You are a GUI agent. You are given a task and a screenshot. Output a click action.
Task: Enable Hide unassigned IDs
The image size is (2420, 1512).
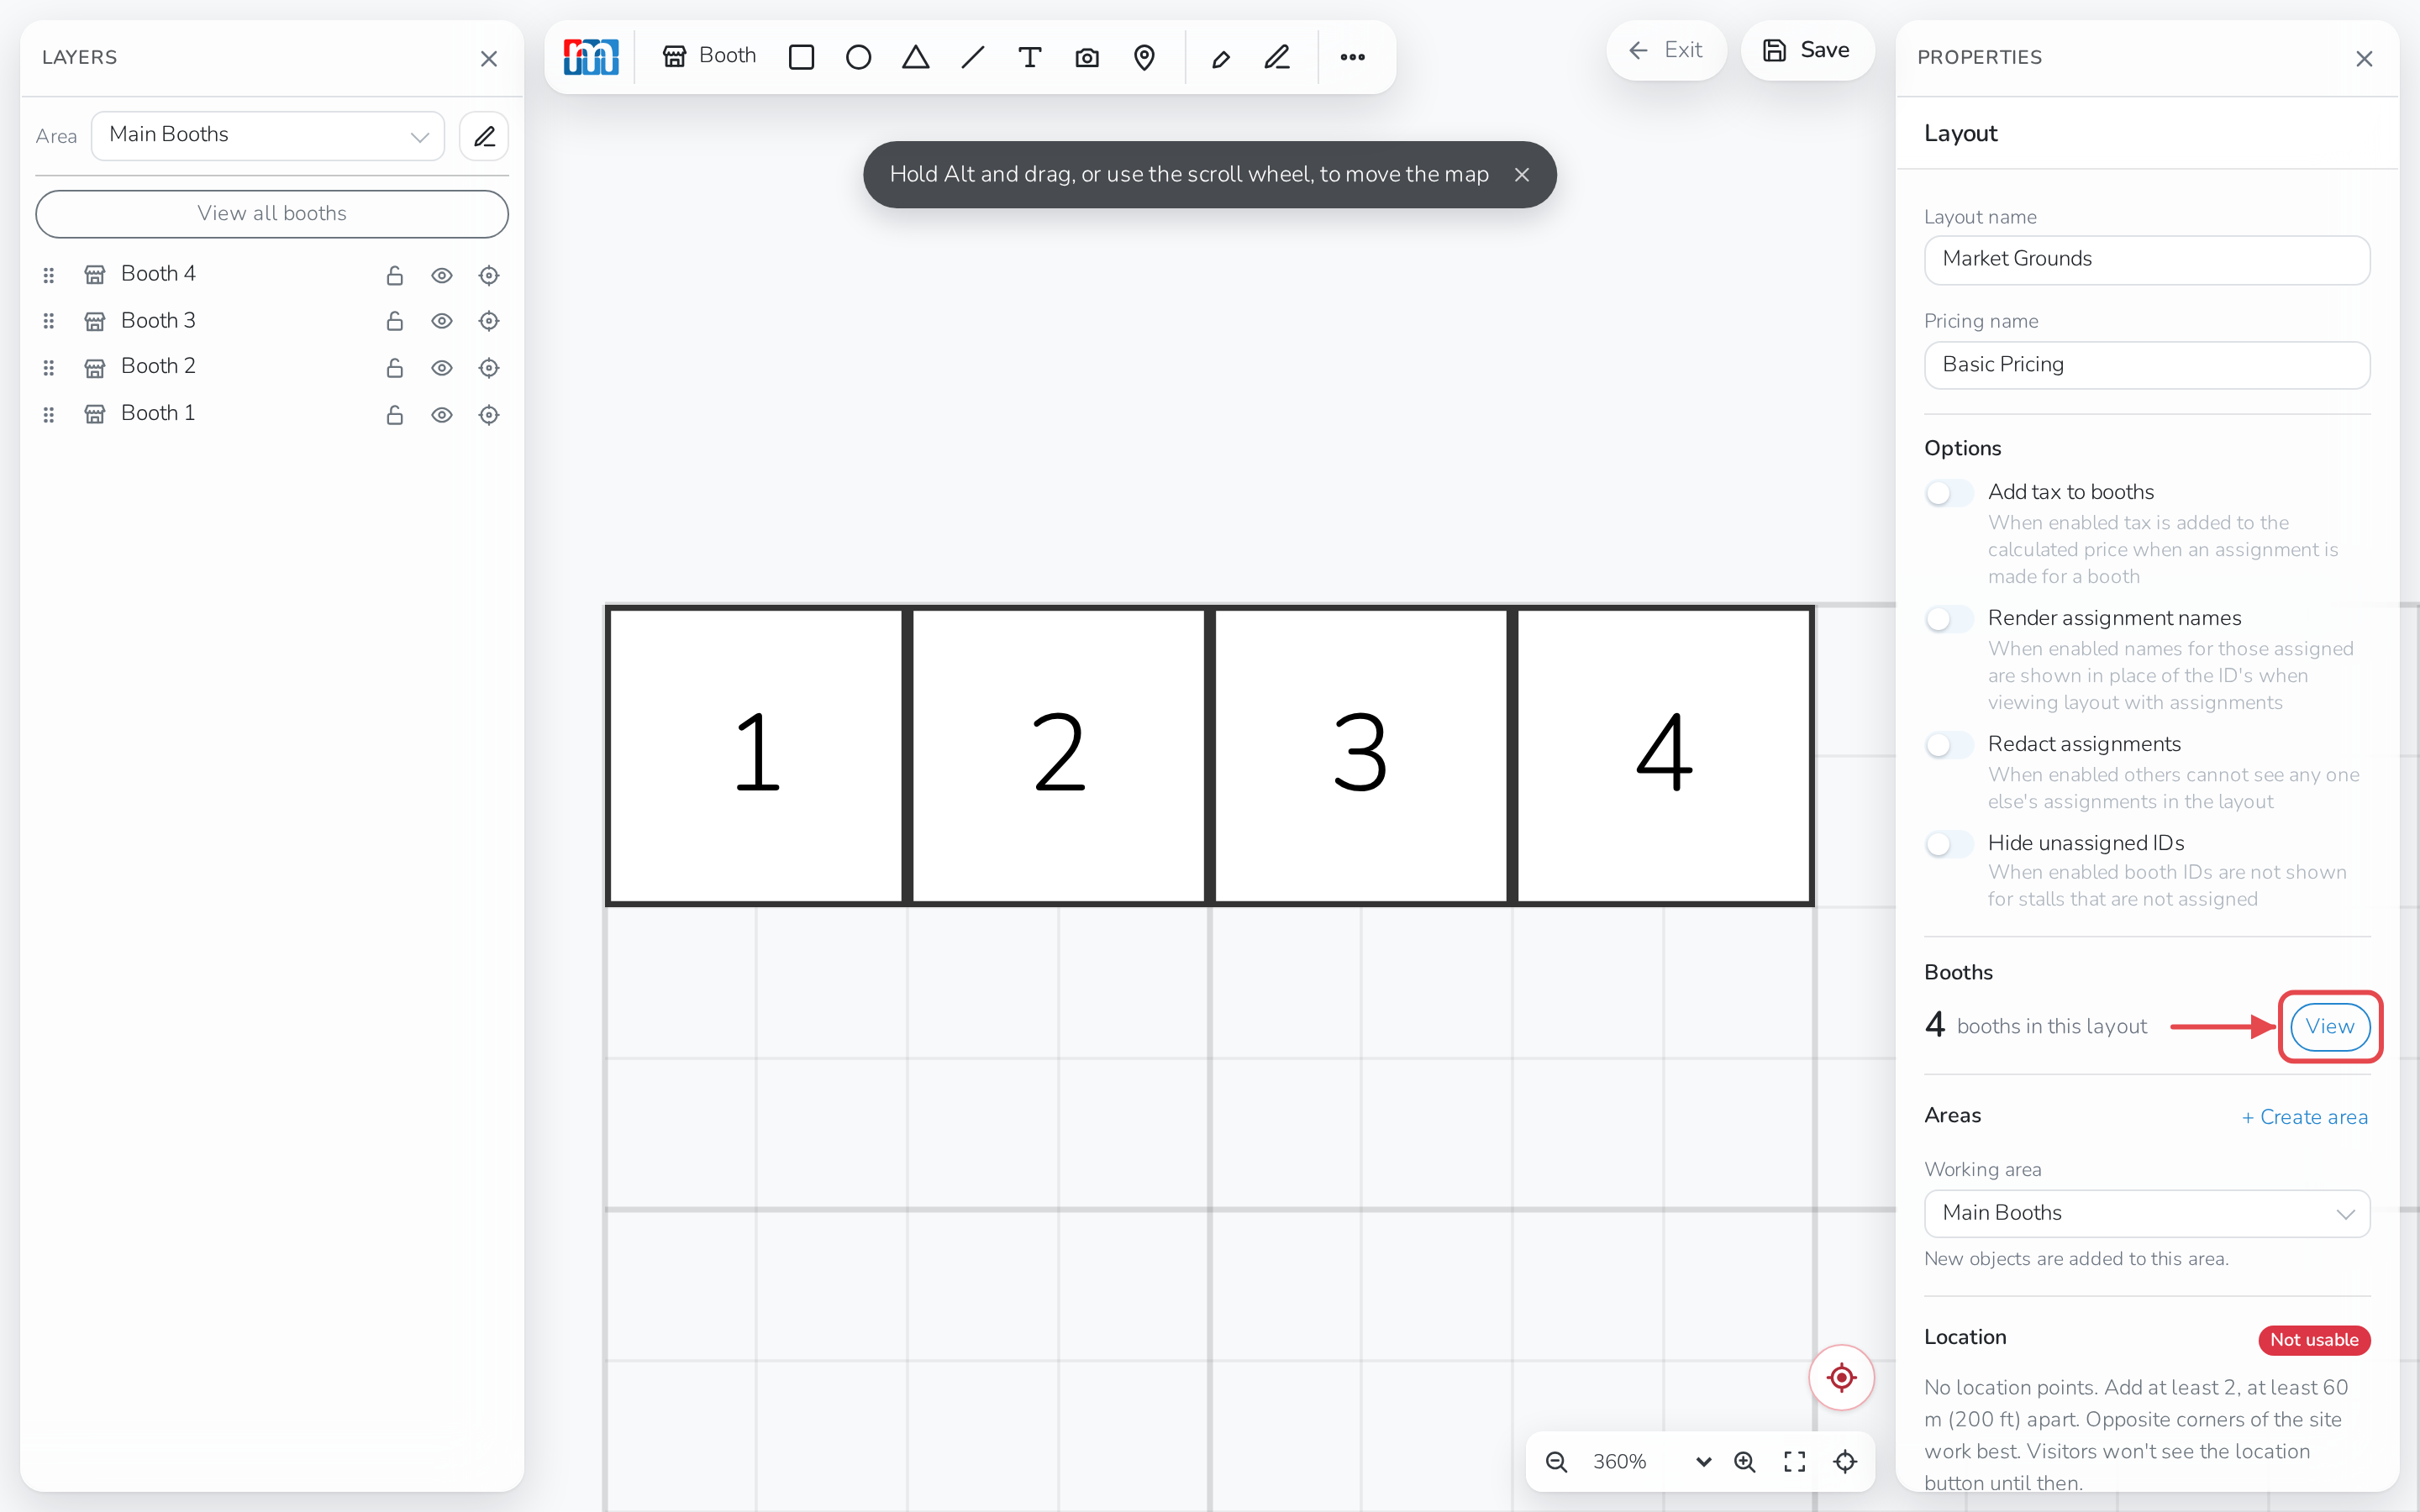tap(1948, 843)
